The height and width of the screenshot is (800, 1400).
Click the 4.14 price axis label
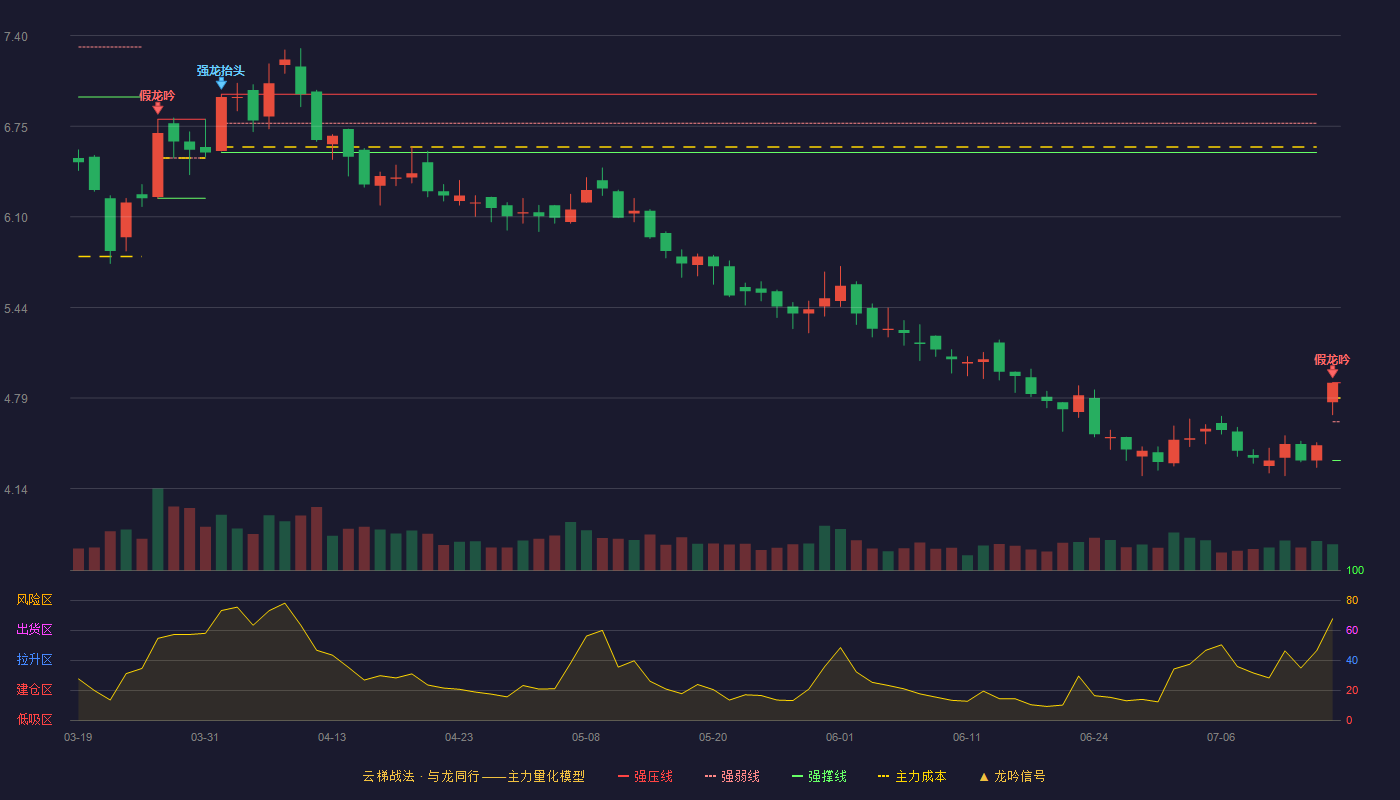tap(16, 490)
